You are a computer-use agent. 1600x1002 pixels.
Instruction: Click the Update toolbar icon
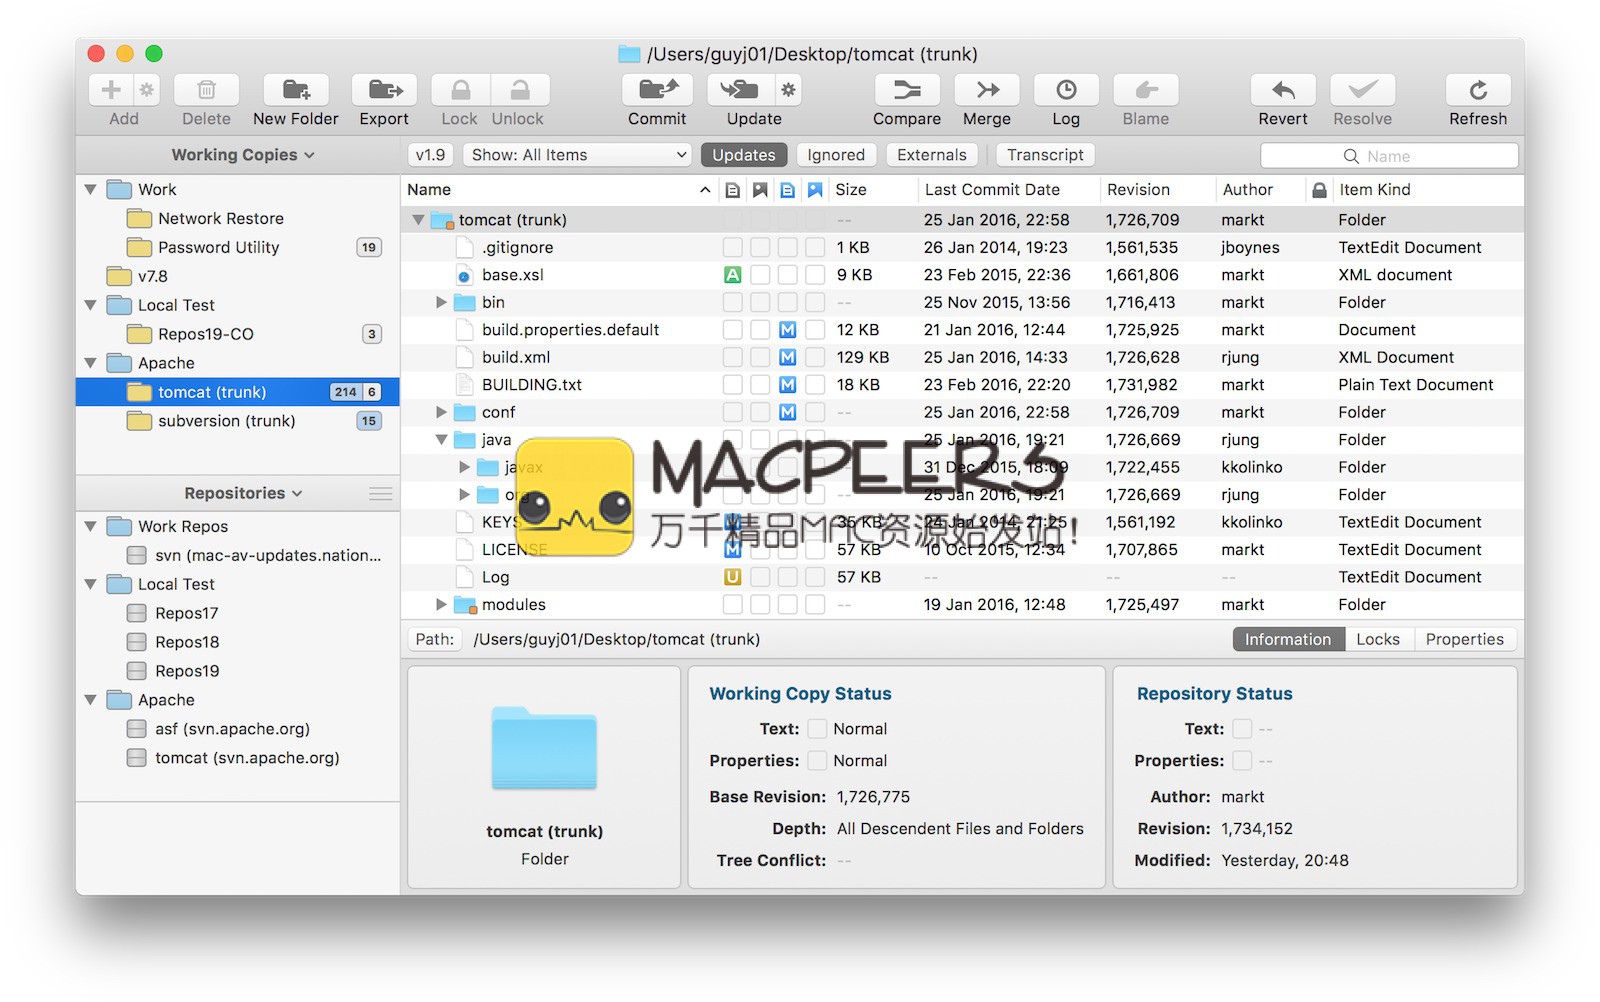click(x=739, y=91)
